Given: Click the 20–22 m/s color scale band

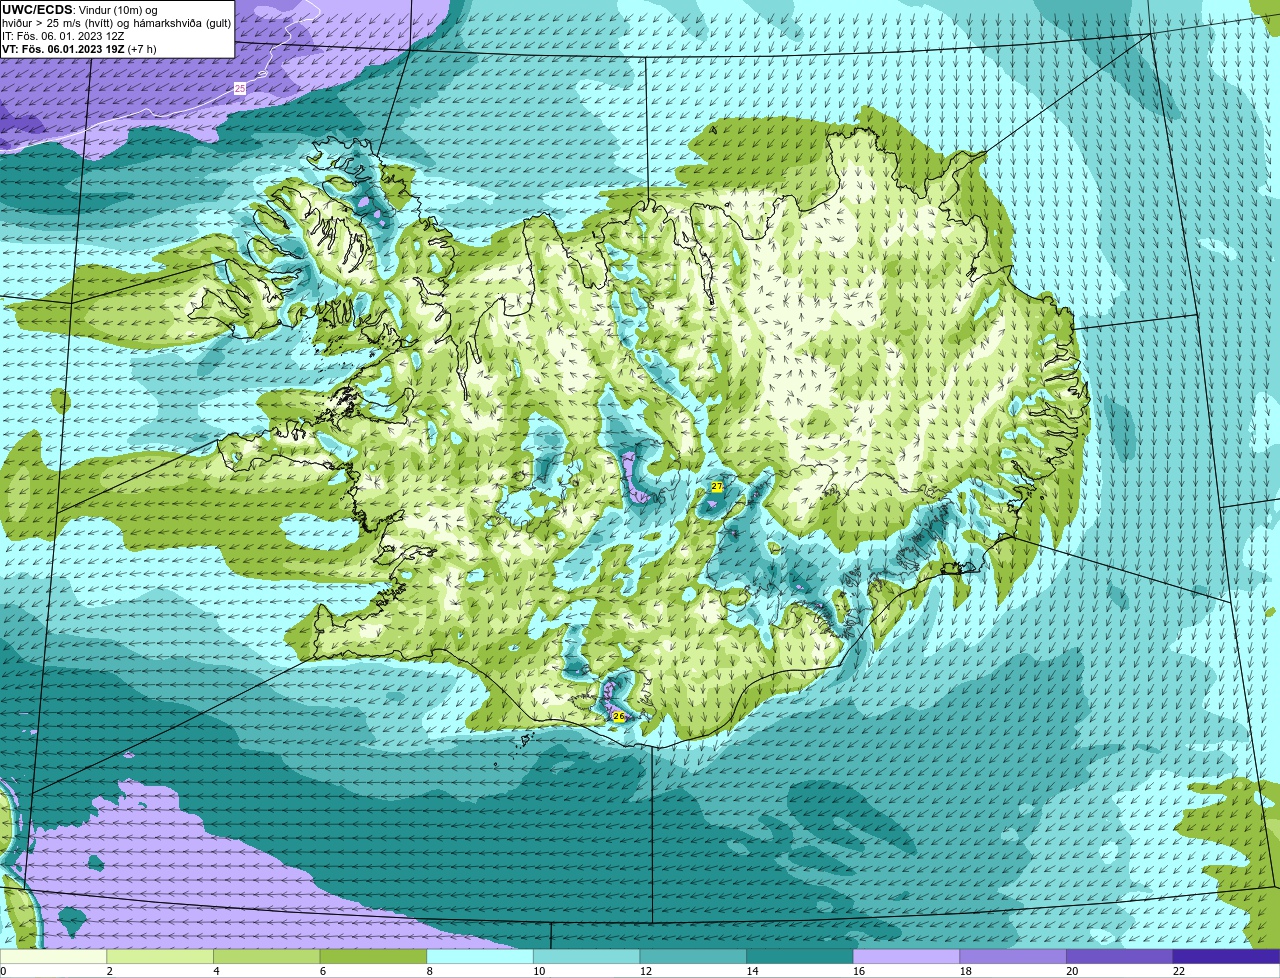Looking at the screenshot, I should click(1120, 957).
